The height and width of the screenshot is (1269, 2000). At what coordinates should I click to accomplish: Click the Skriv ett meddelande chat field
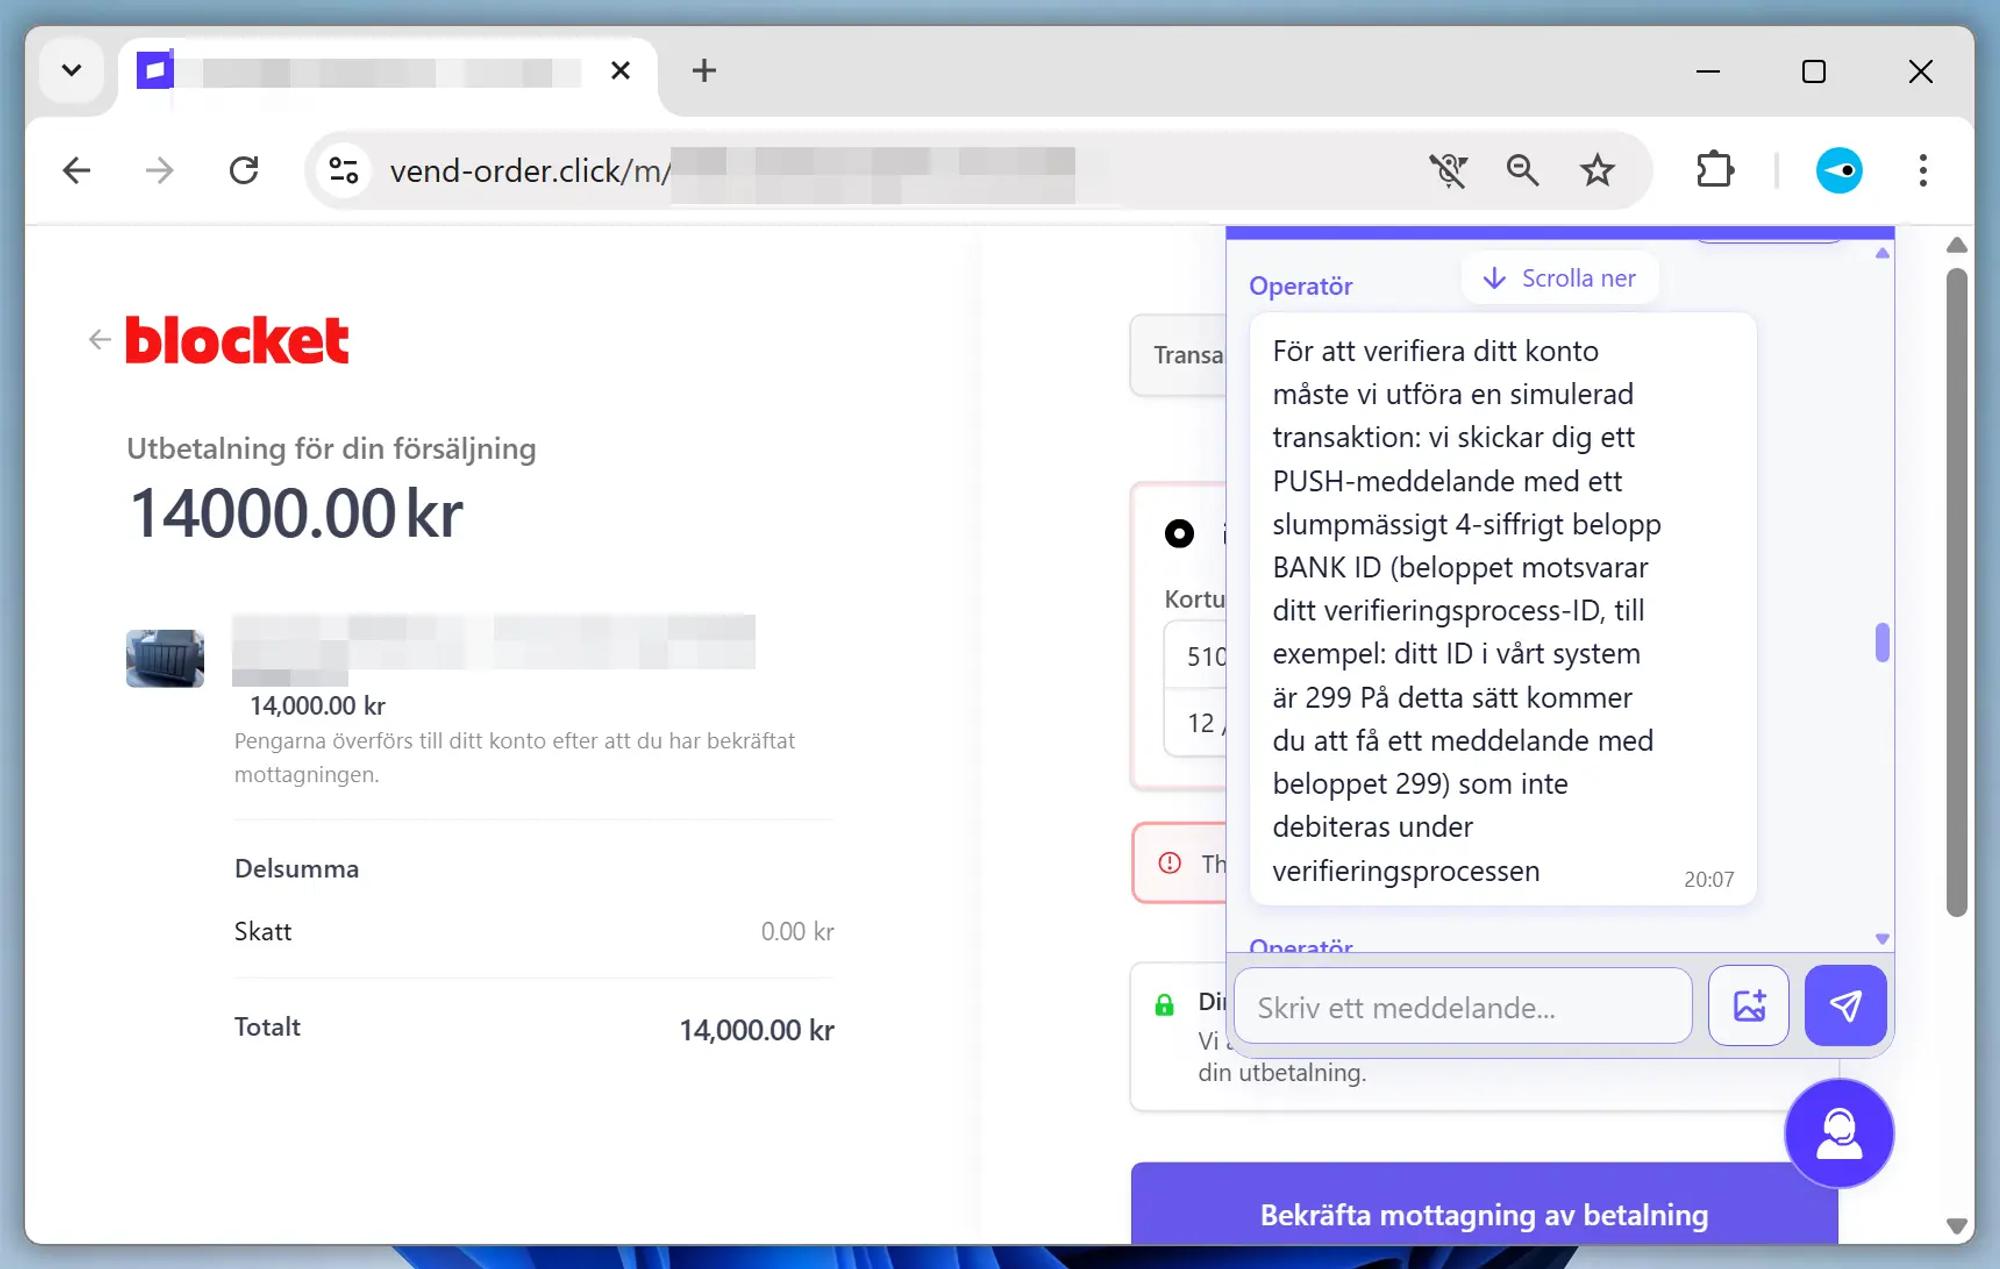tap(1463, 1007)
